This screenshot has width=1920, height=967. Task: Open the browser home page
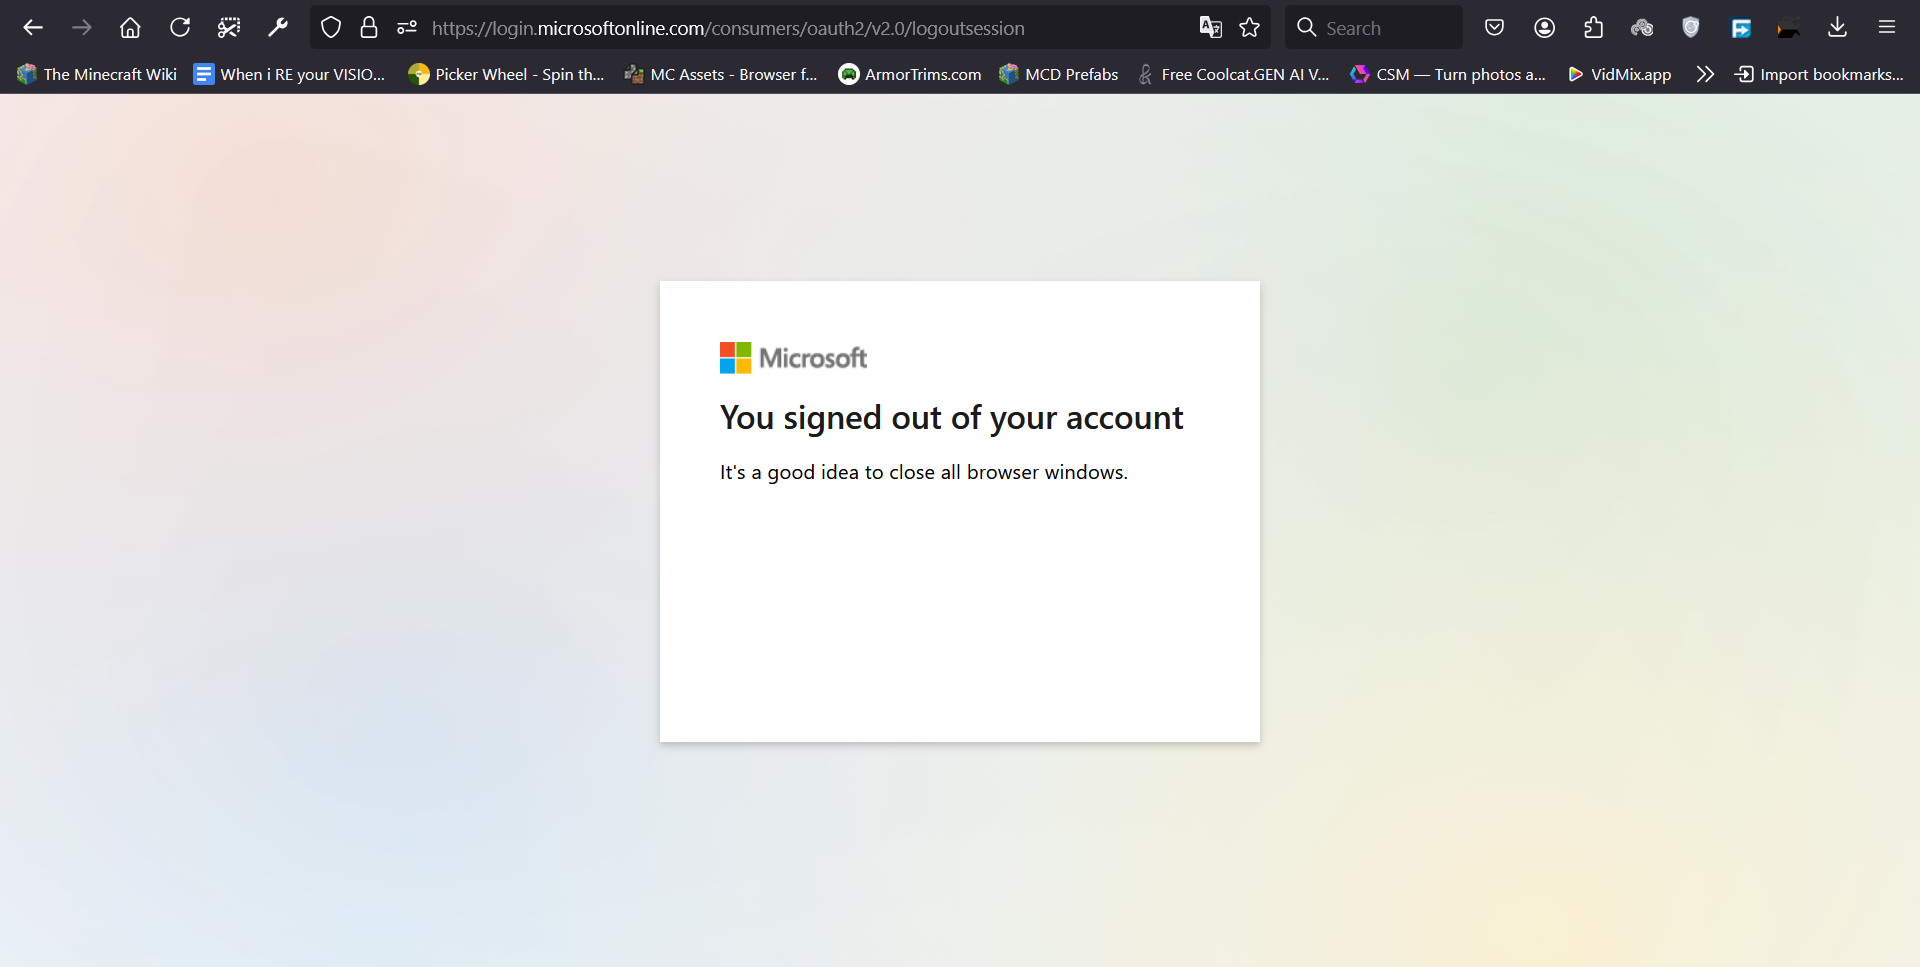(130, 28)
